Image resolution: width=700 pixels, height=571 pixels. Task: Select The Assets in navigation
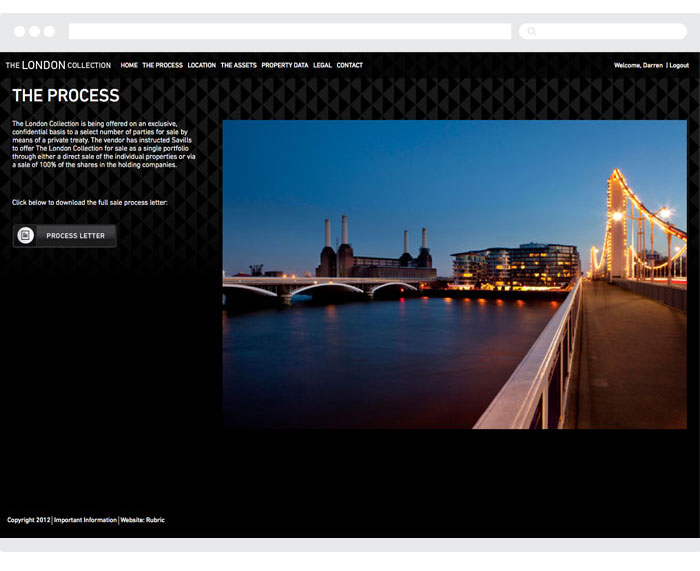pyautogui.click(x=238, y=65)
